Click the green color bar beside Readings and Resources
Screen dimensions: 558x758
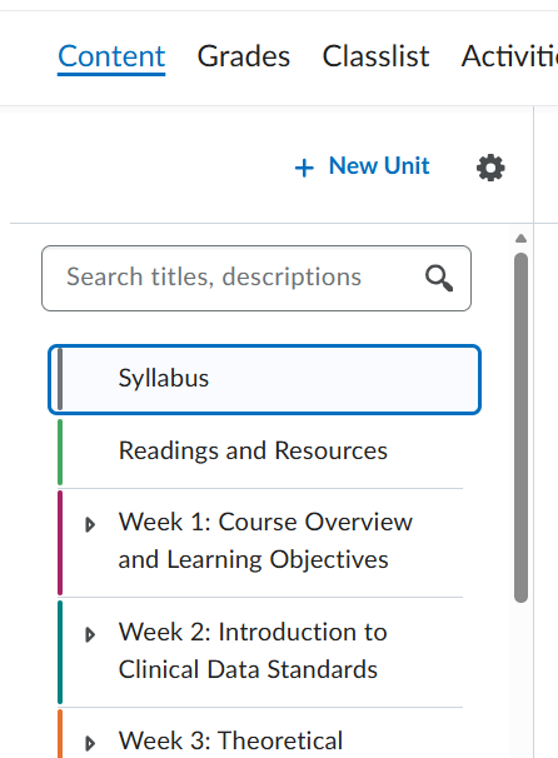click(x=60, y=452)
